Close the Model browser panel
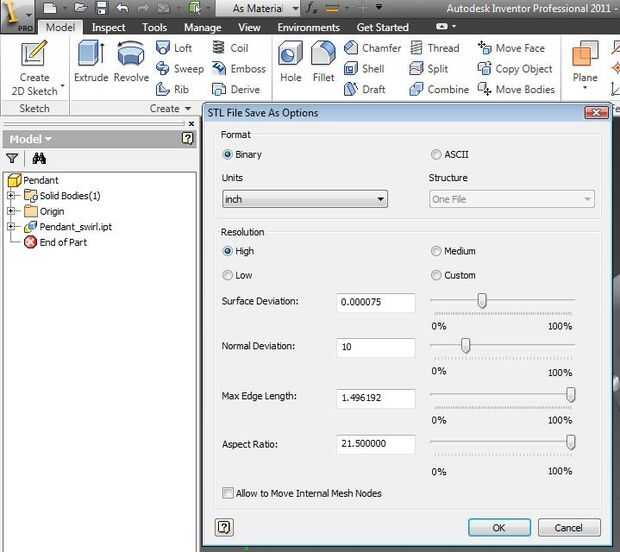This screenshot has height=552, width=620. point(191,124)
